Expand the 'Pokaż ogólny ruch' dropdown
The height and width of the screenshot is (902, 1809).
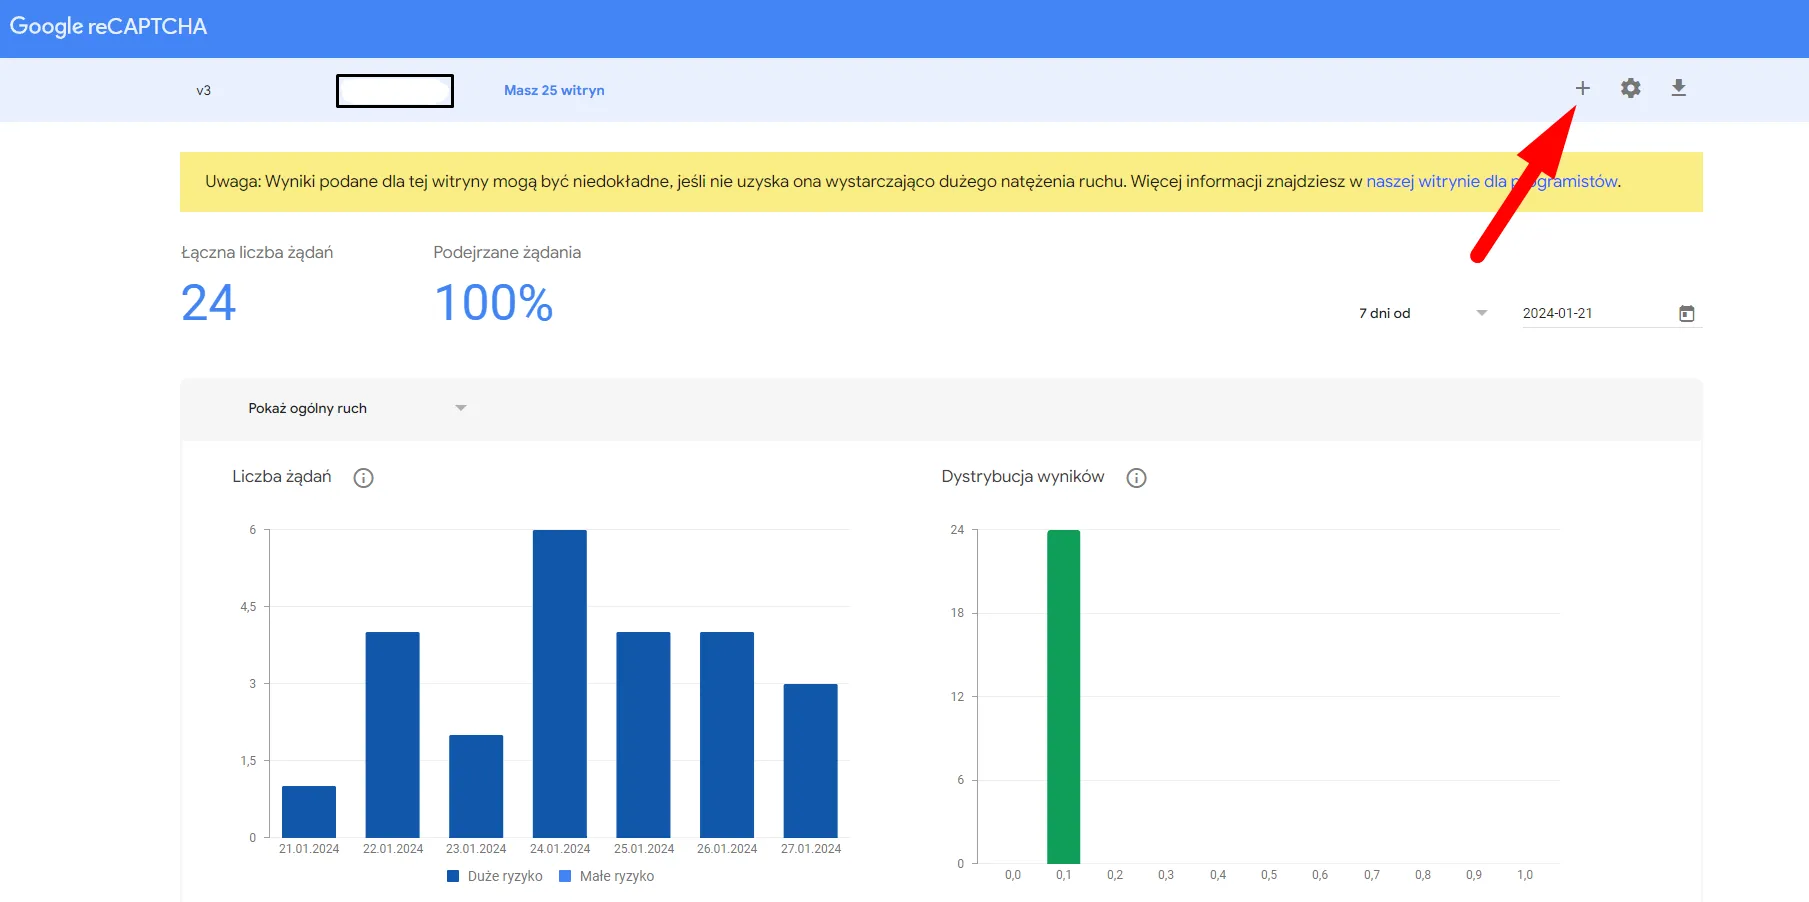pos(357,408)
